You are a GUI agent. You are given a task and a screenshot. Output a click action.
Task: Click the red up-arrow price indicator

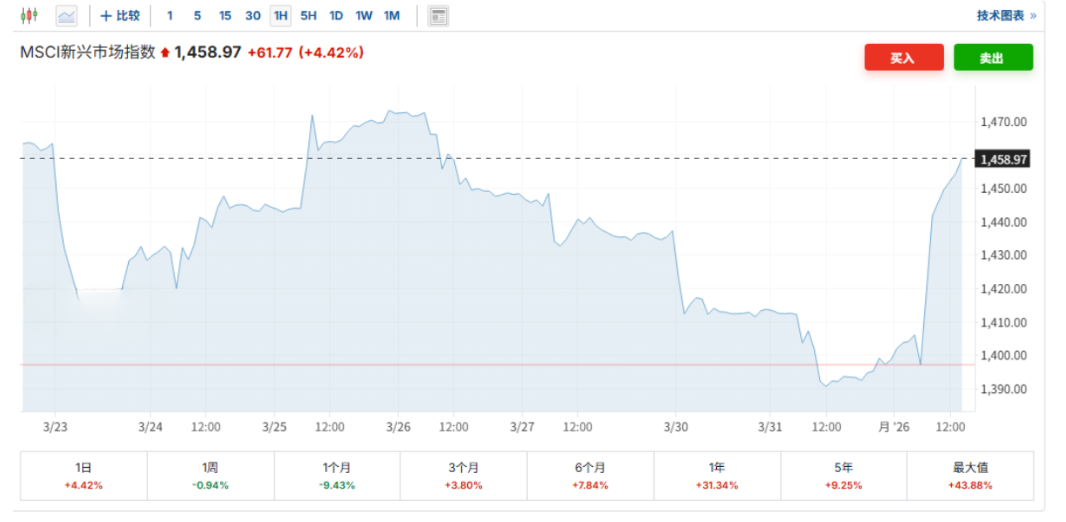coord(165,53)
